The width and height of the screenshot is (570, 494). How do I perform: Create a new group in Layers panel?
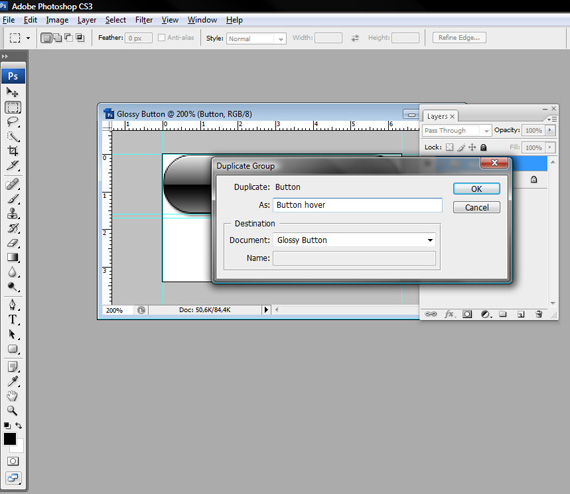click(503, 314)
